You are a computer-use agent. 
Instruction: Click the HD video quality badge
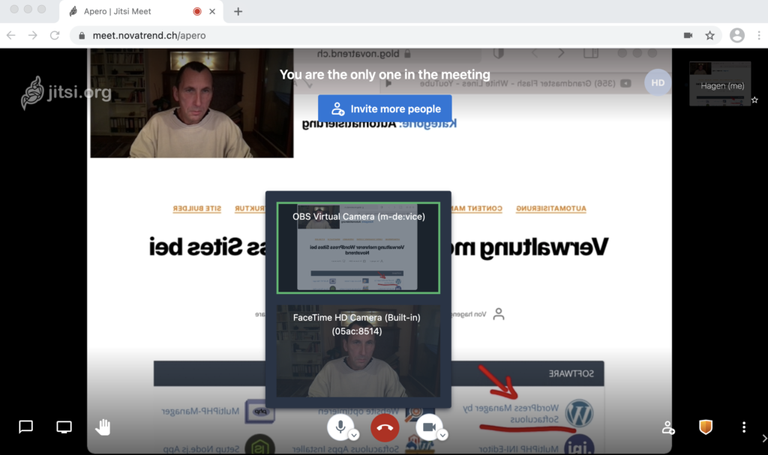pos(658,83)
